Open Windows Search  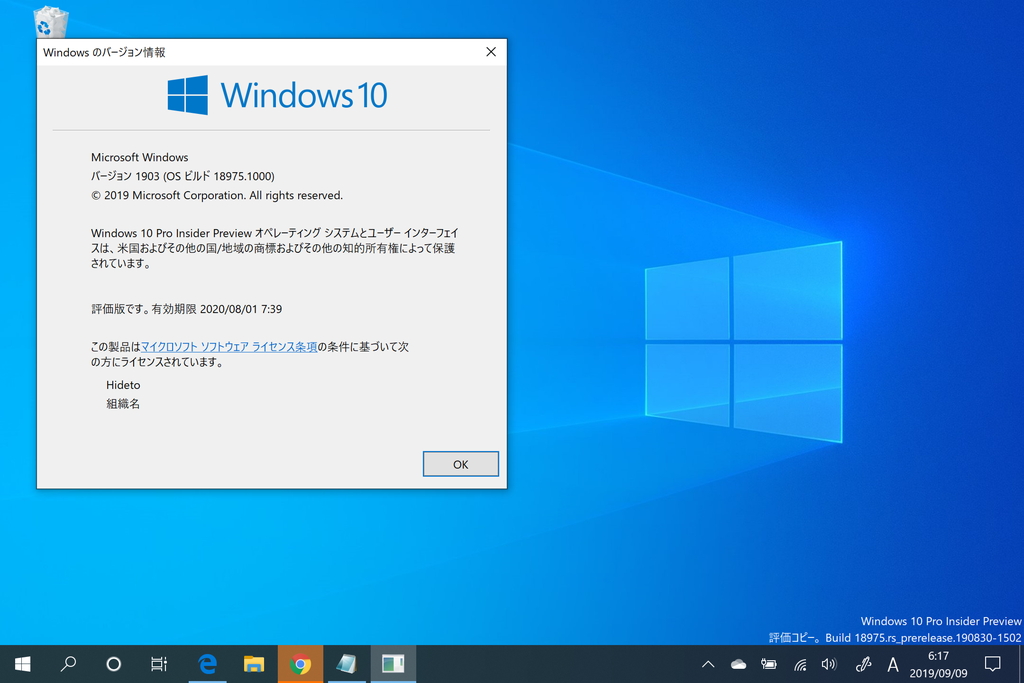click(x=68, y=663)
